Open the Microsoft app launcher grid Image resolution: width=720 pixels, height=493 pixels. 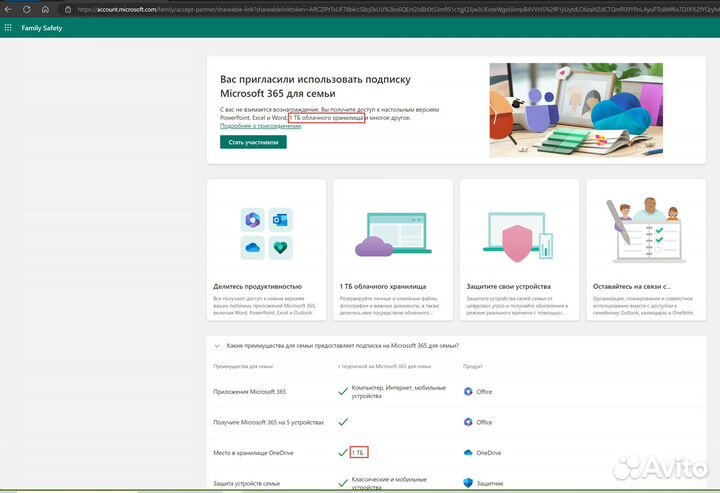pos(8,28)
